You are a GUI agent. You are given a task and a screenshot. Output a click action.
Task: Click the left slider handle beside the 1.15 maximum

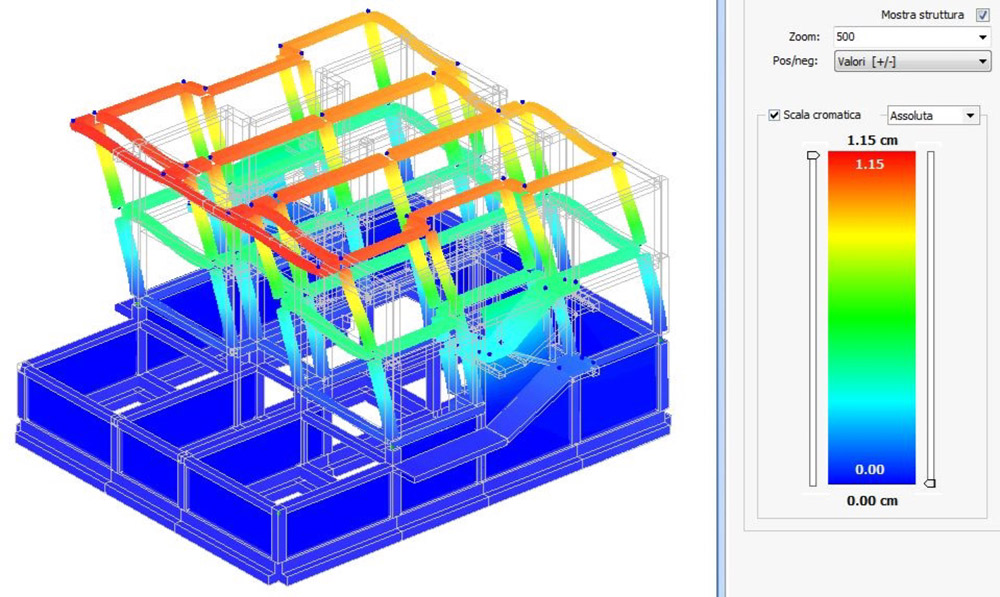[813, 155]
